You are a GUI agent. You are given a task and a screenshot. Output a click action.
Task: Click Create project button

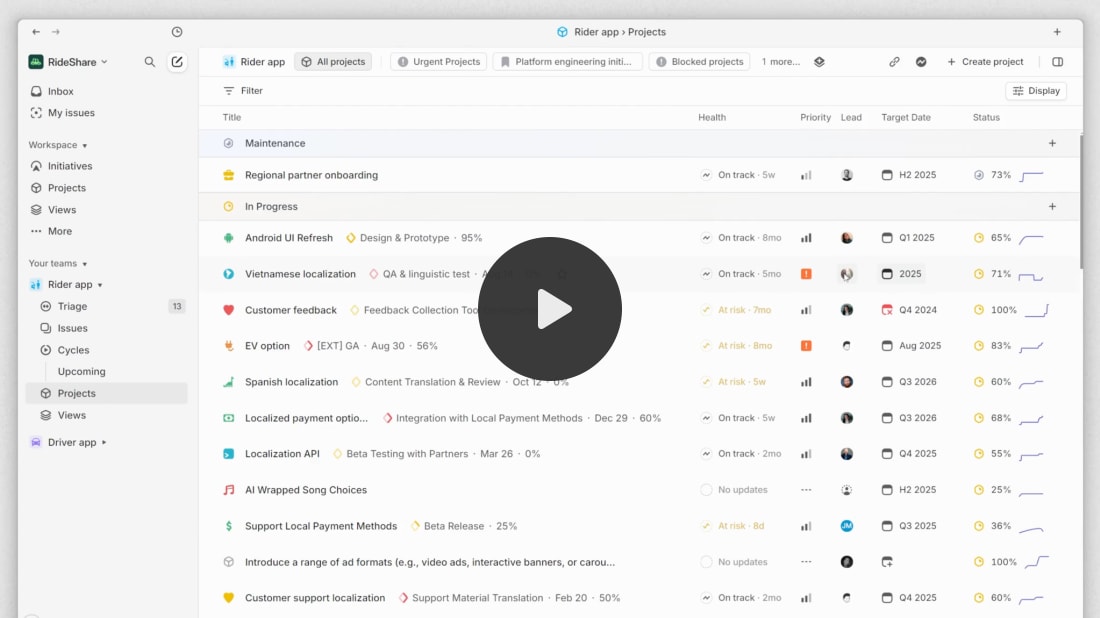click(985, 62)
